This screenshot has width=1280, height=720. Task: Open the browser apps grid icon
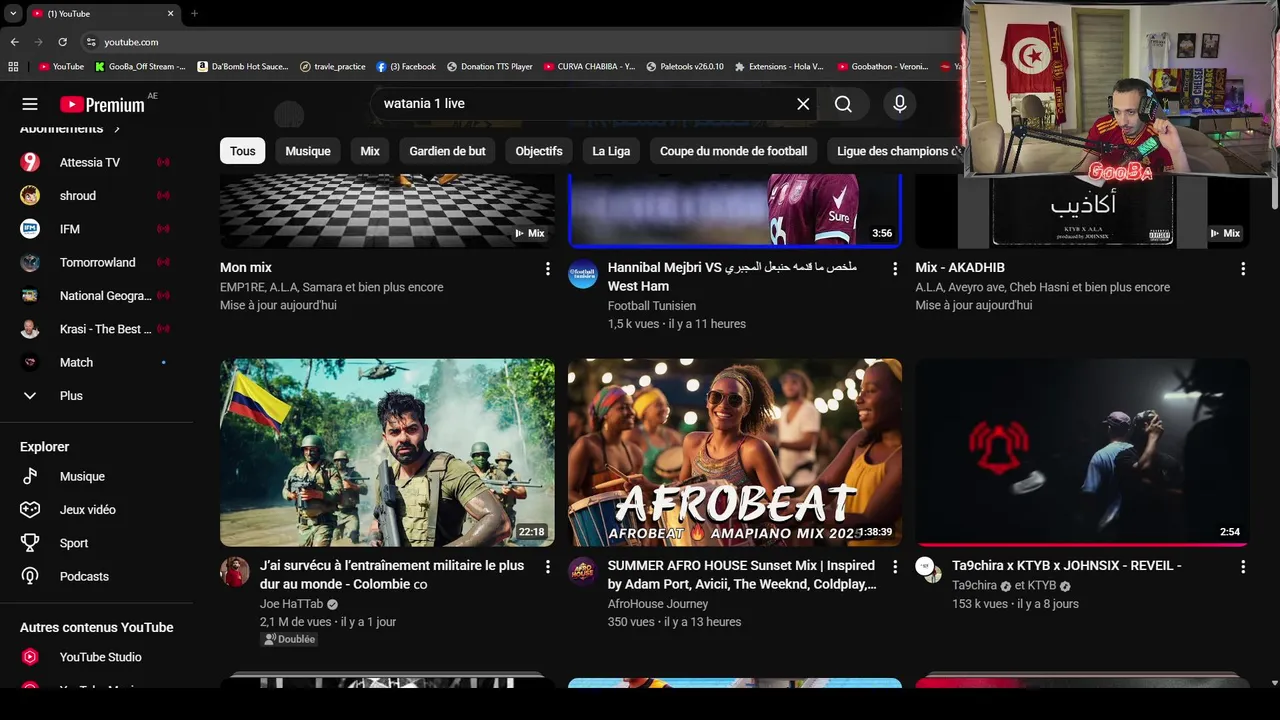click(13, 67)
